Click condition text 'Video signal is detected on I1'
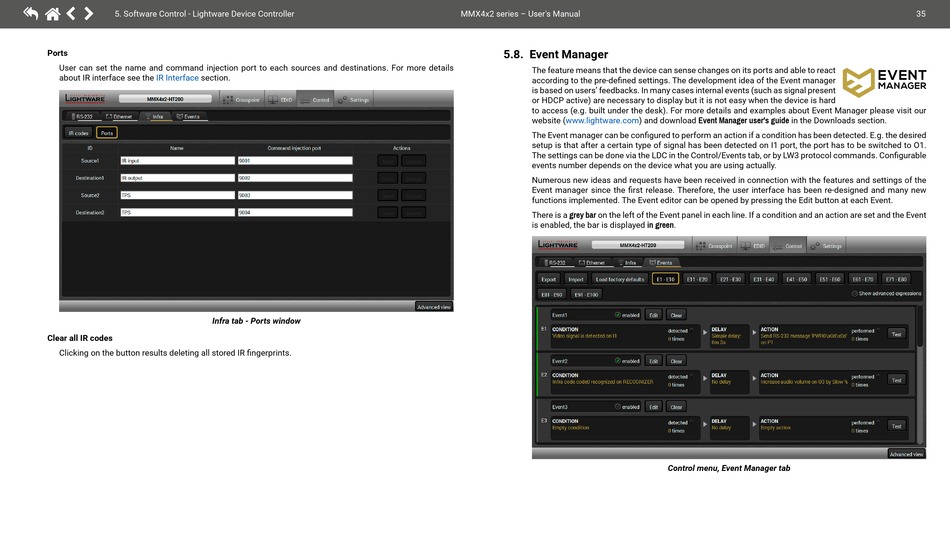950x533 pixels. (x=584, y=336)
